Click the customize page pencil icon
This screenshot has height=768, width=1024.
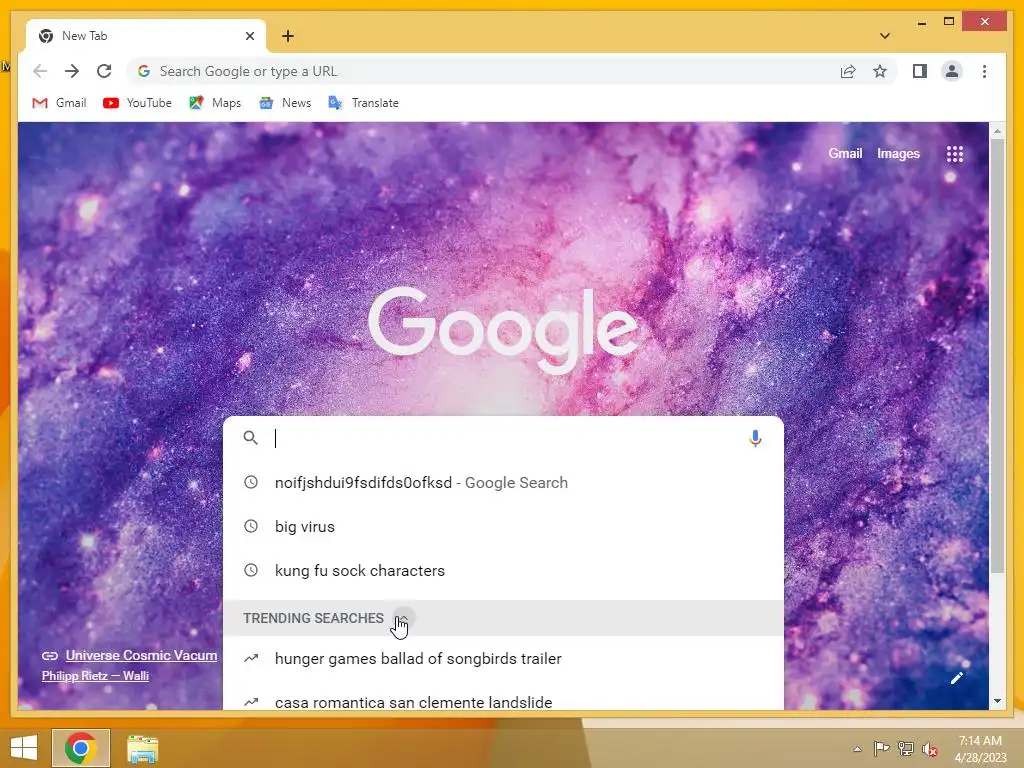pos(956,678)
